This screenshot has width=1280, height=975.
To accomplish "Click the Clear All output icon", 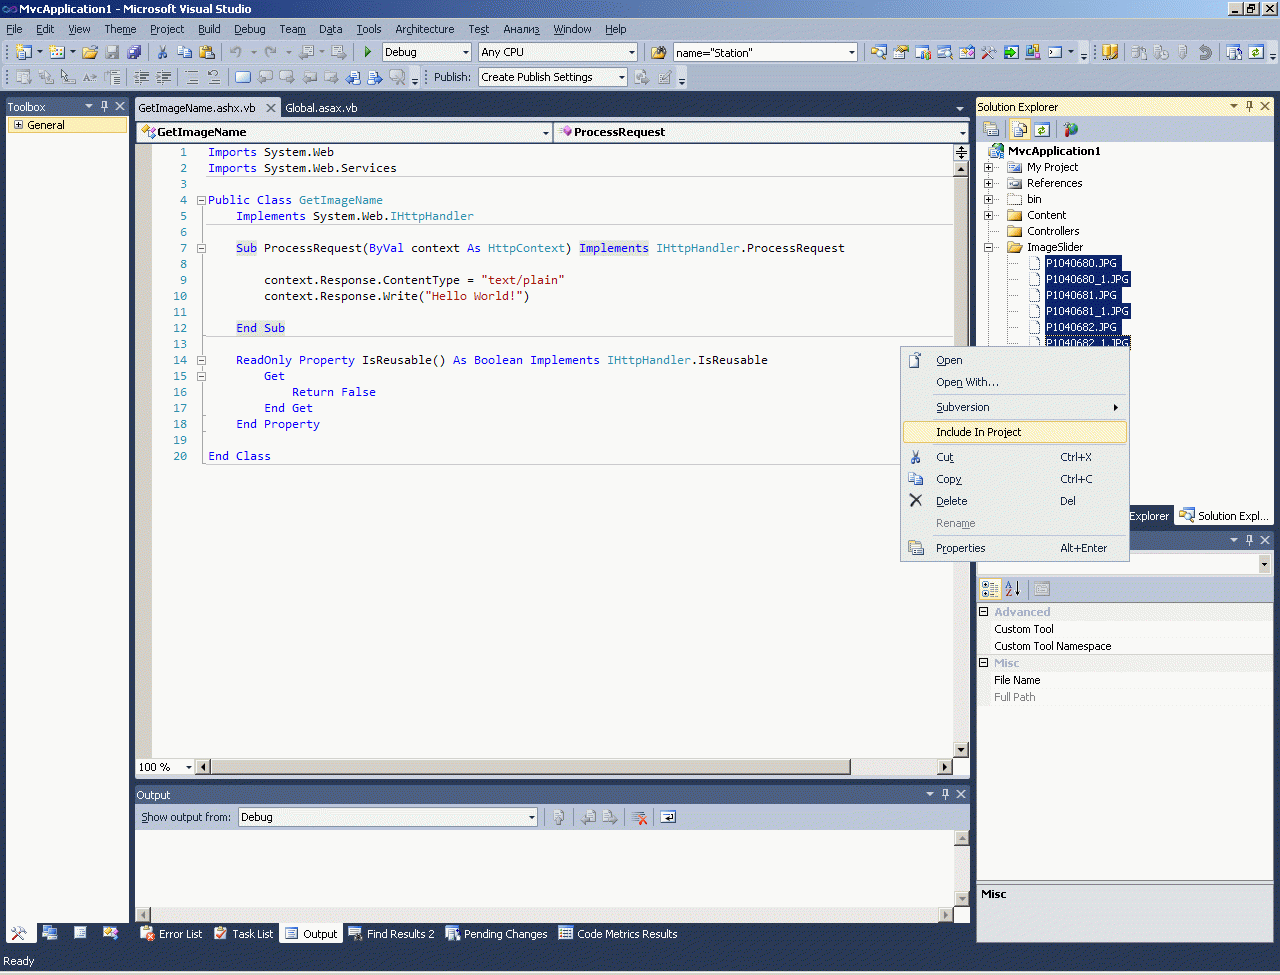I will pos(640,817).
